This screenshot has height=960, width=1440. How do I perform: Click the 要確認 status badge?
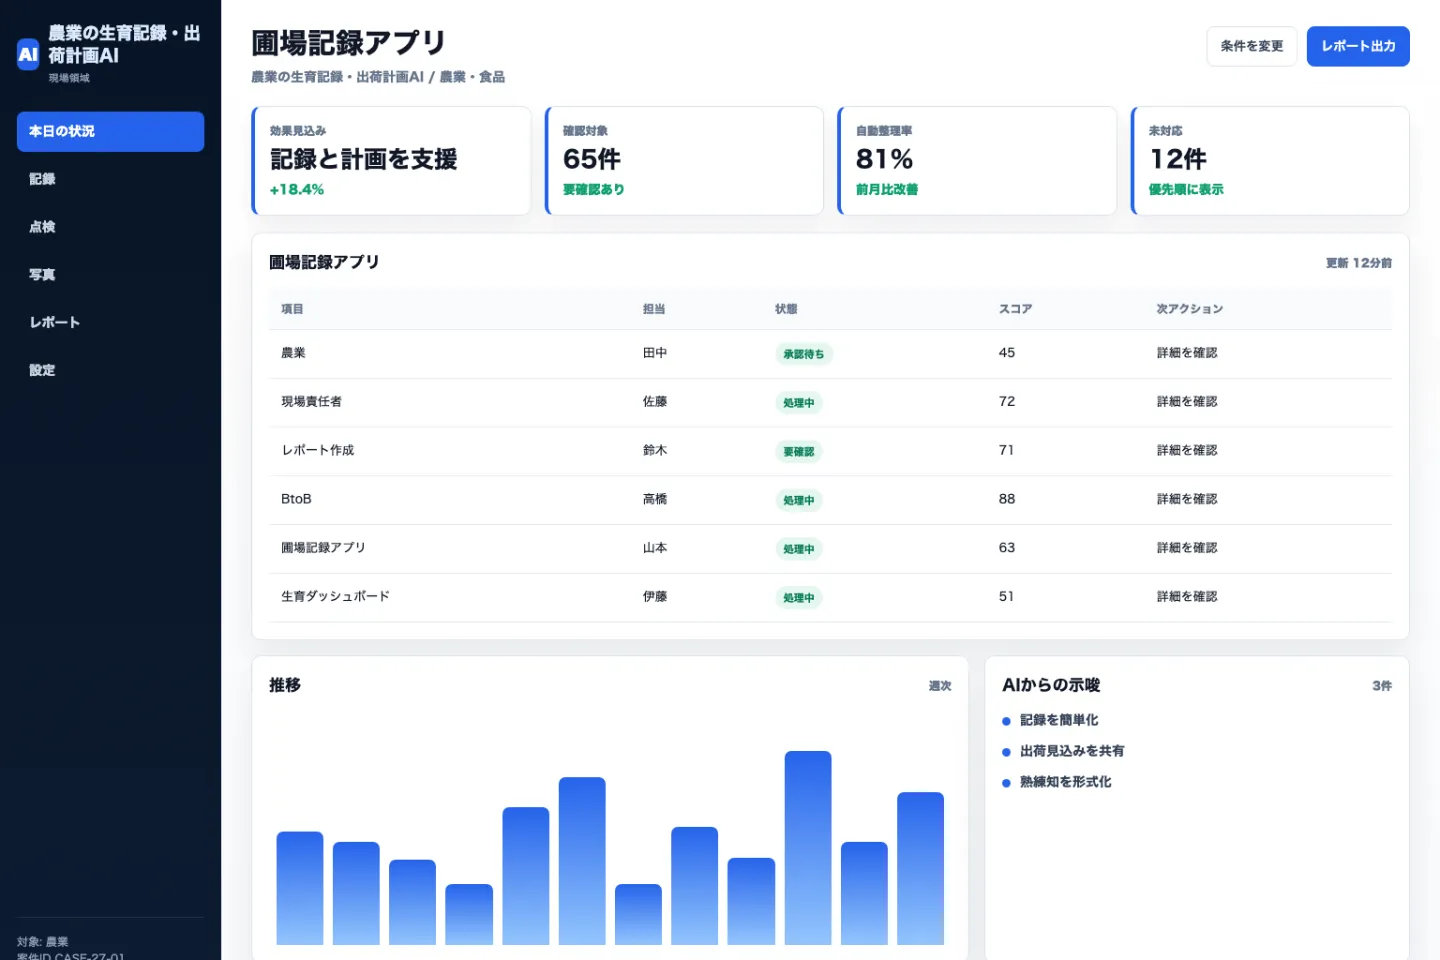pos(799,452)
